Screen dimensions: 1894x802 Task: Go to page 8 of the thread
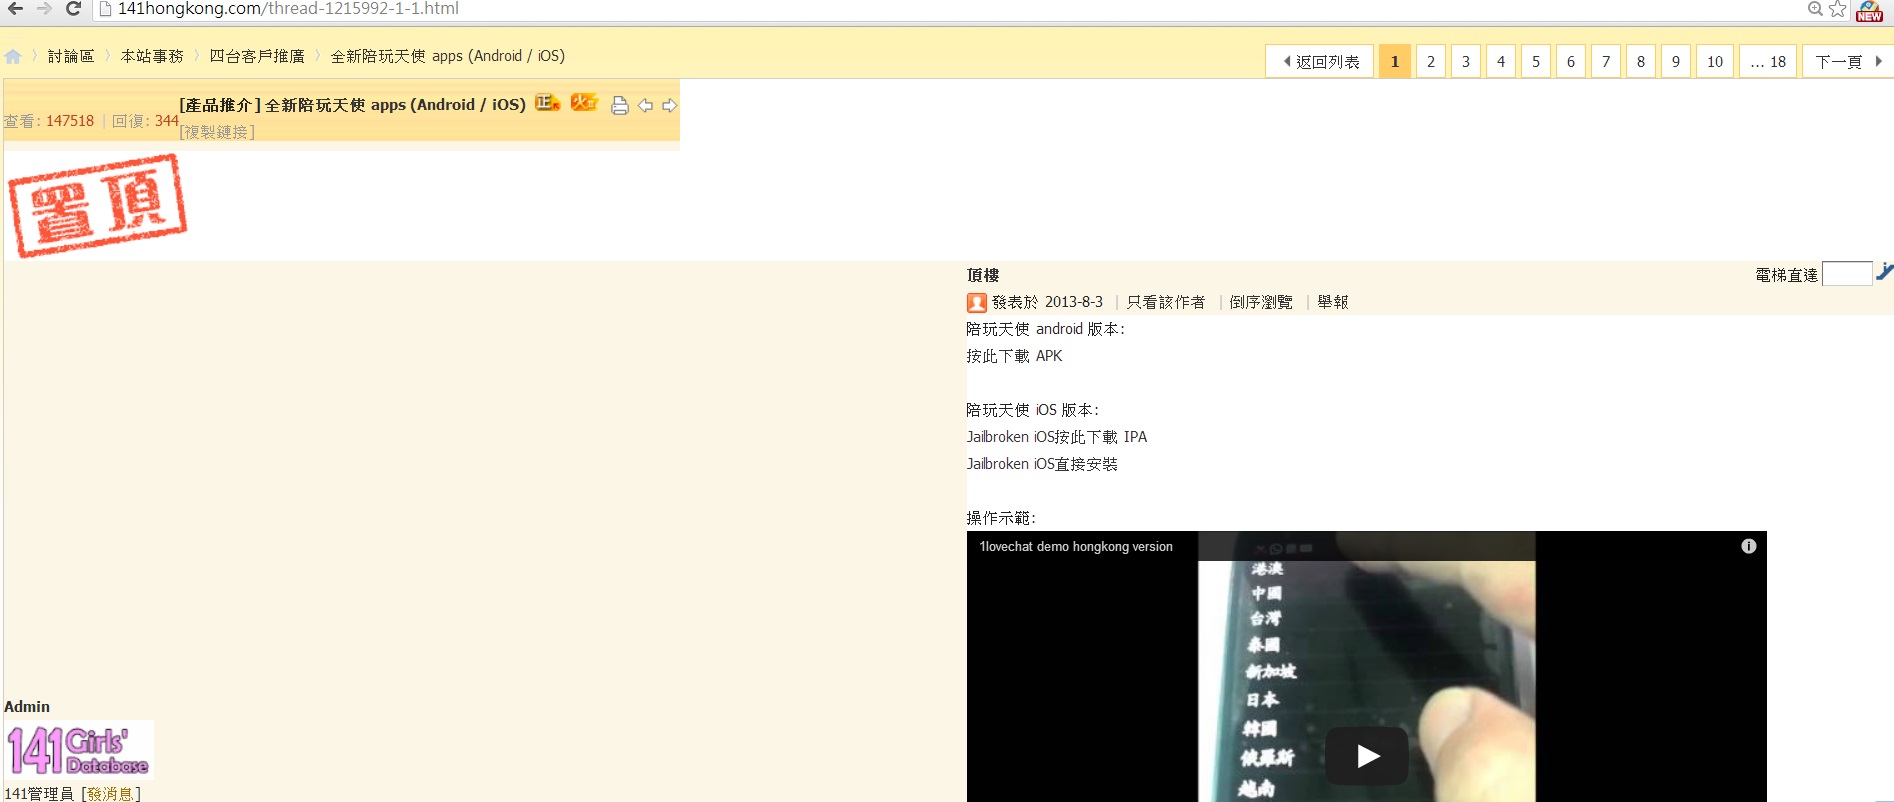(x=1641, y=61)
